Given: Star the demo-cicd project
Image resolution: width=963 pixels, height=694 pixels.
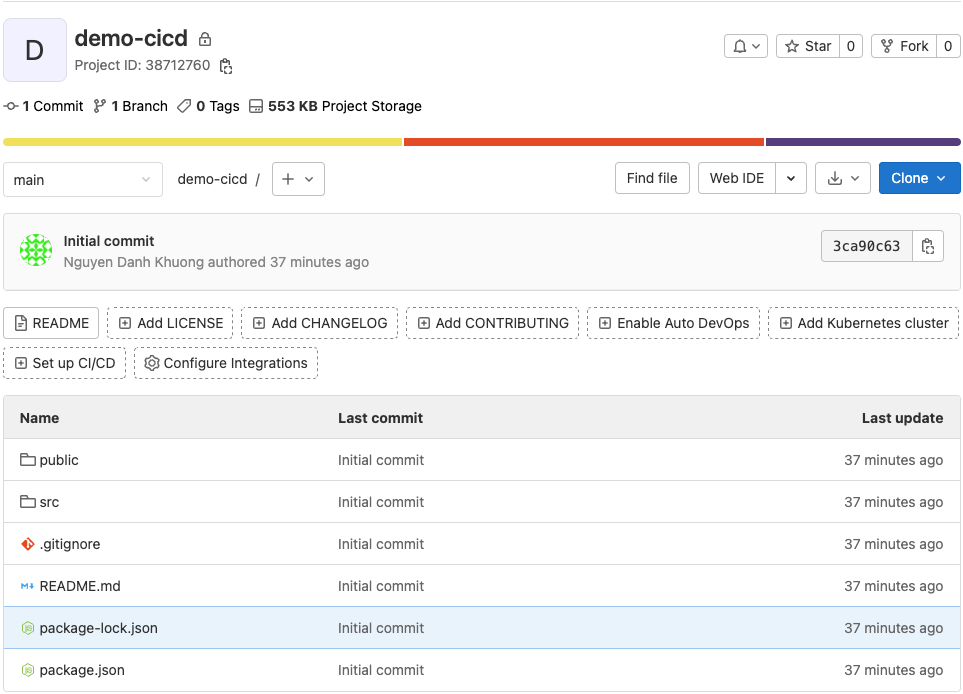Looking at the screenshot, I should [809, 45].
